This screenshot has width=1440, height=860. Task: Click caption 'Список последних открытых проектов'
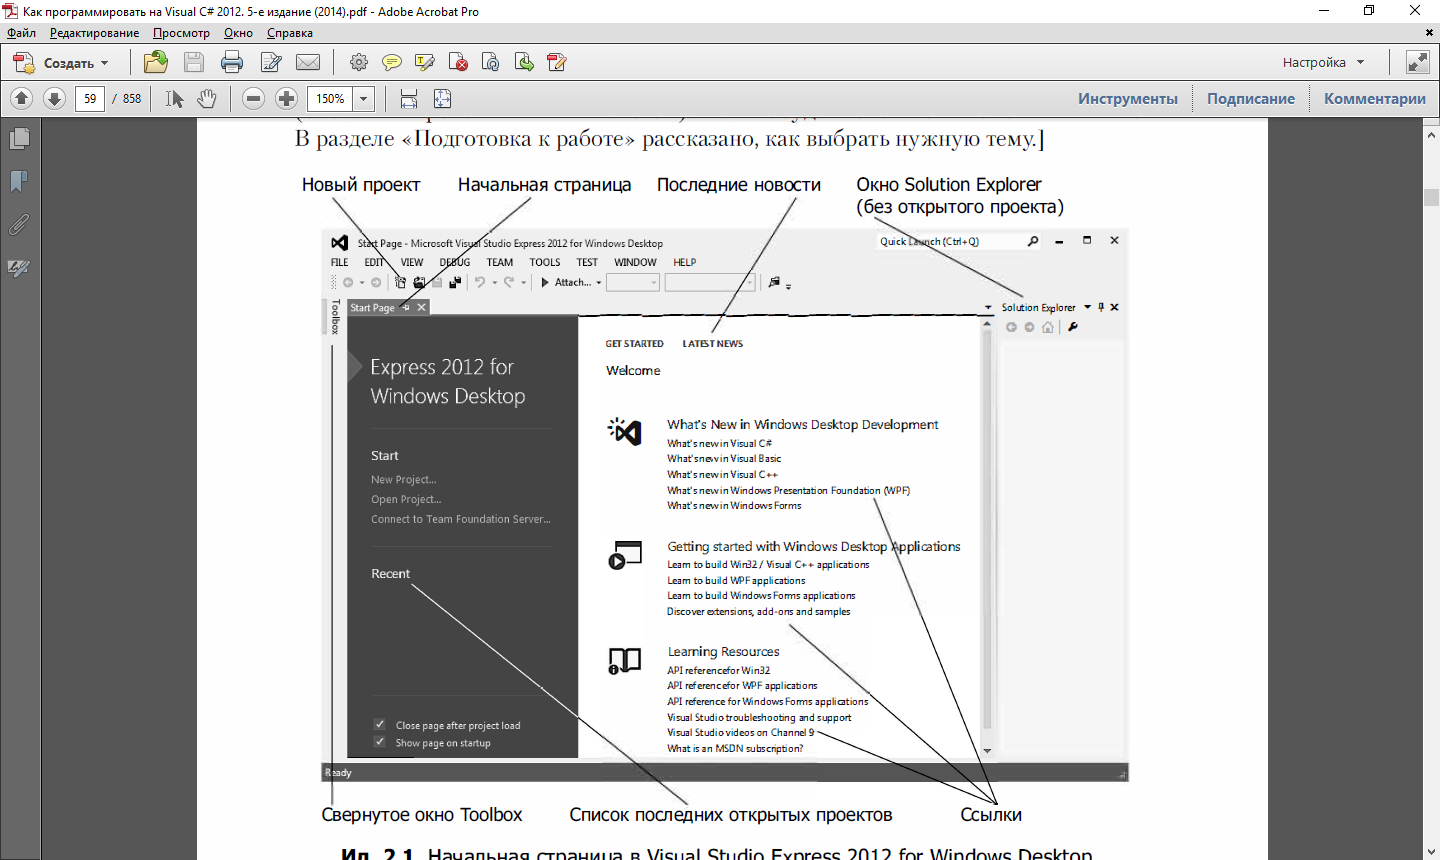tap(731, 815)
